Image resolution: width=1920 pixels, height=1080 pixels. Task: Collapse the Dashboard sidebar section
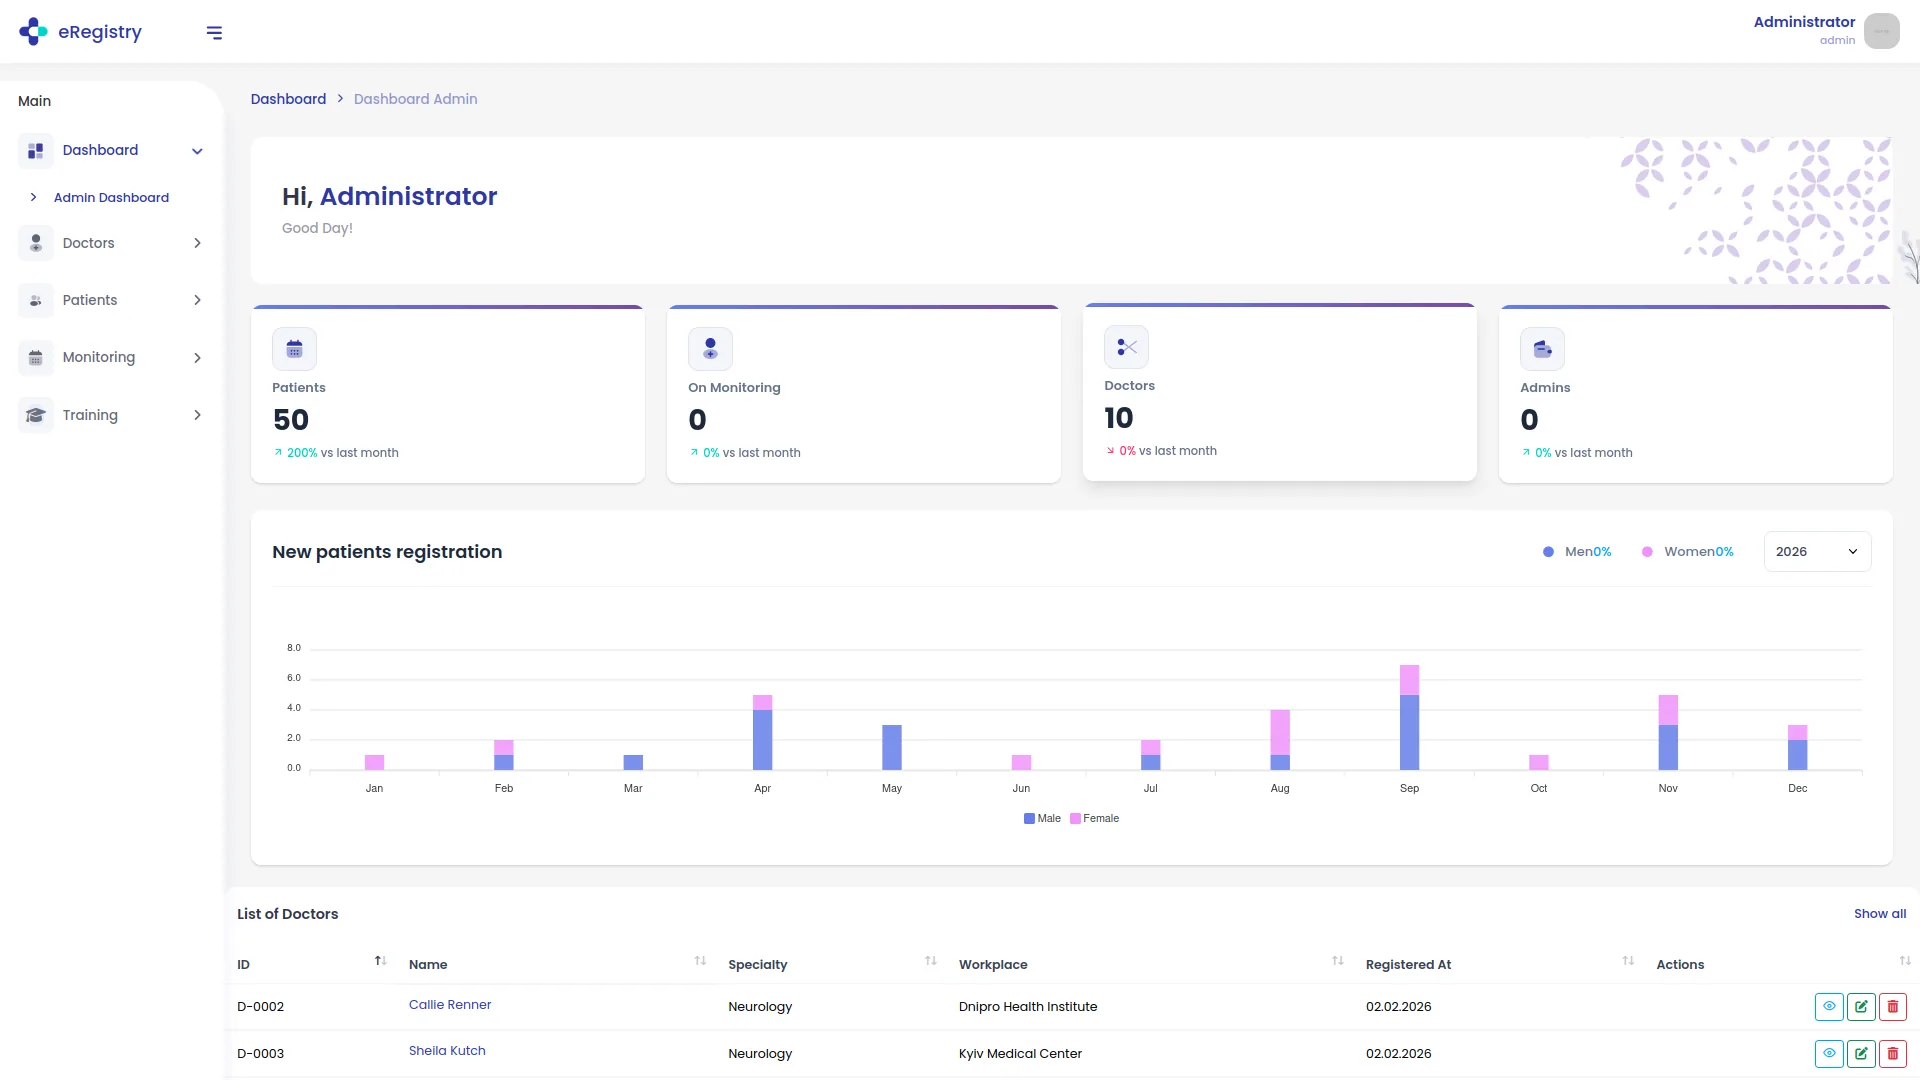coord(197,150)
